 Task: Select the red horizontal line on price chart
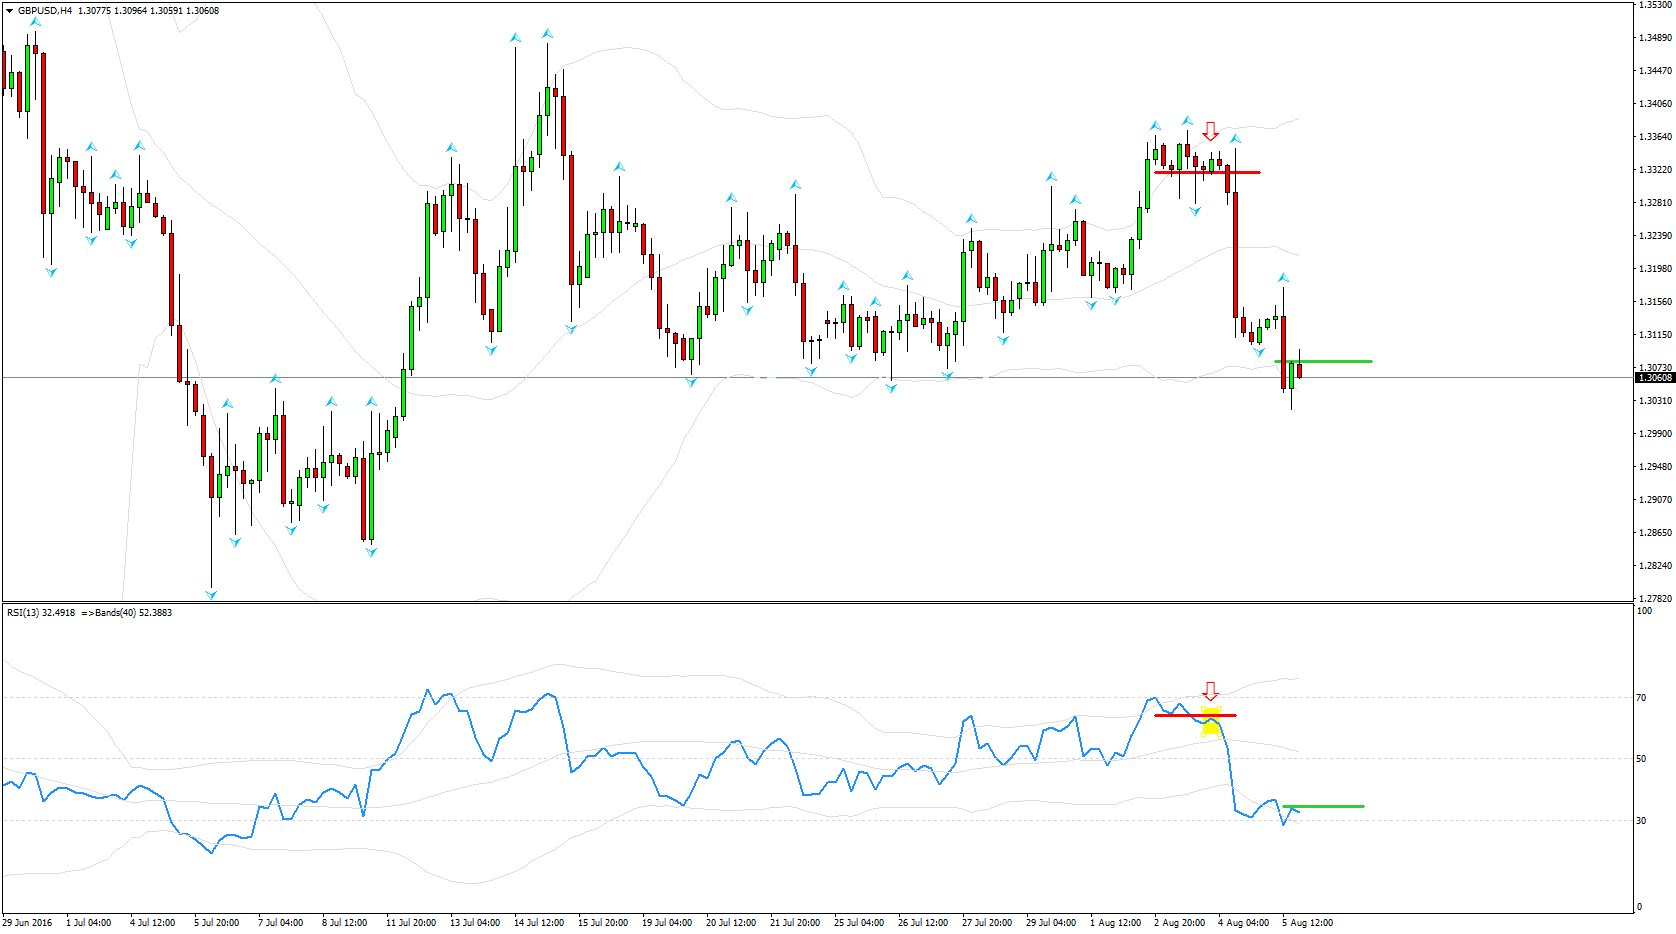(1206, 173)
